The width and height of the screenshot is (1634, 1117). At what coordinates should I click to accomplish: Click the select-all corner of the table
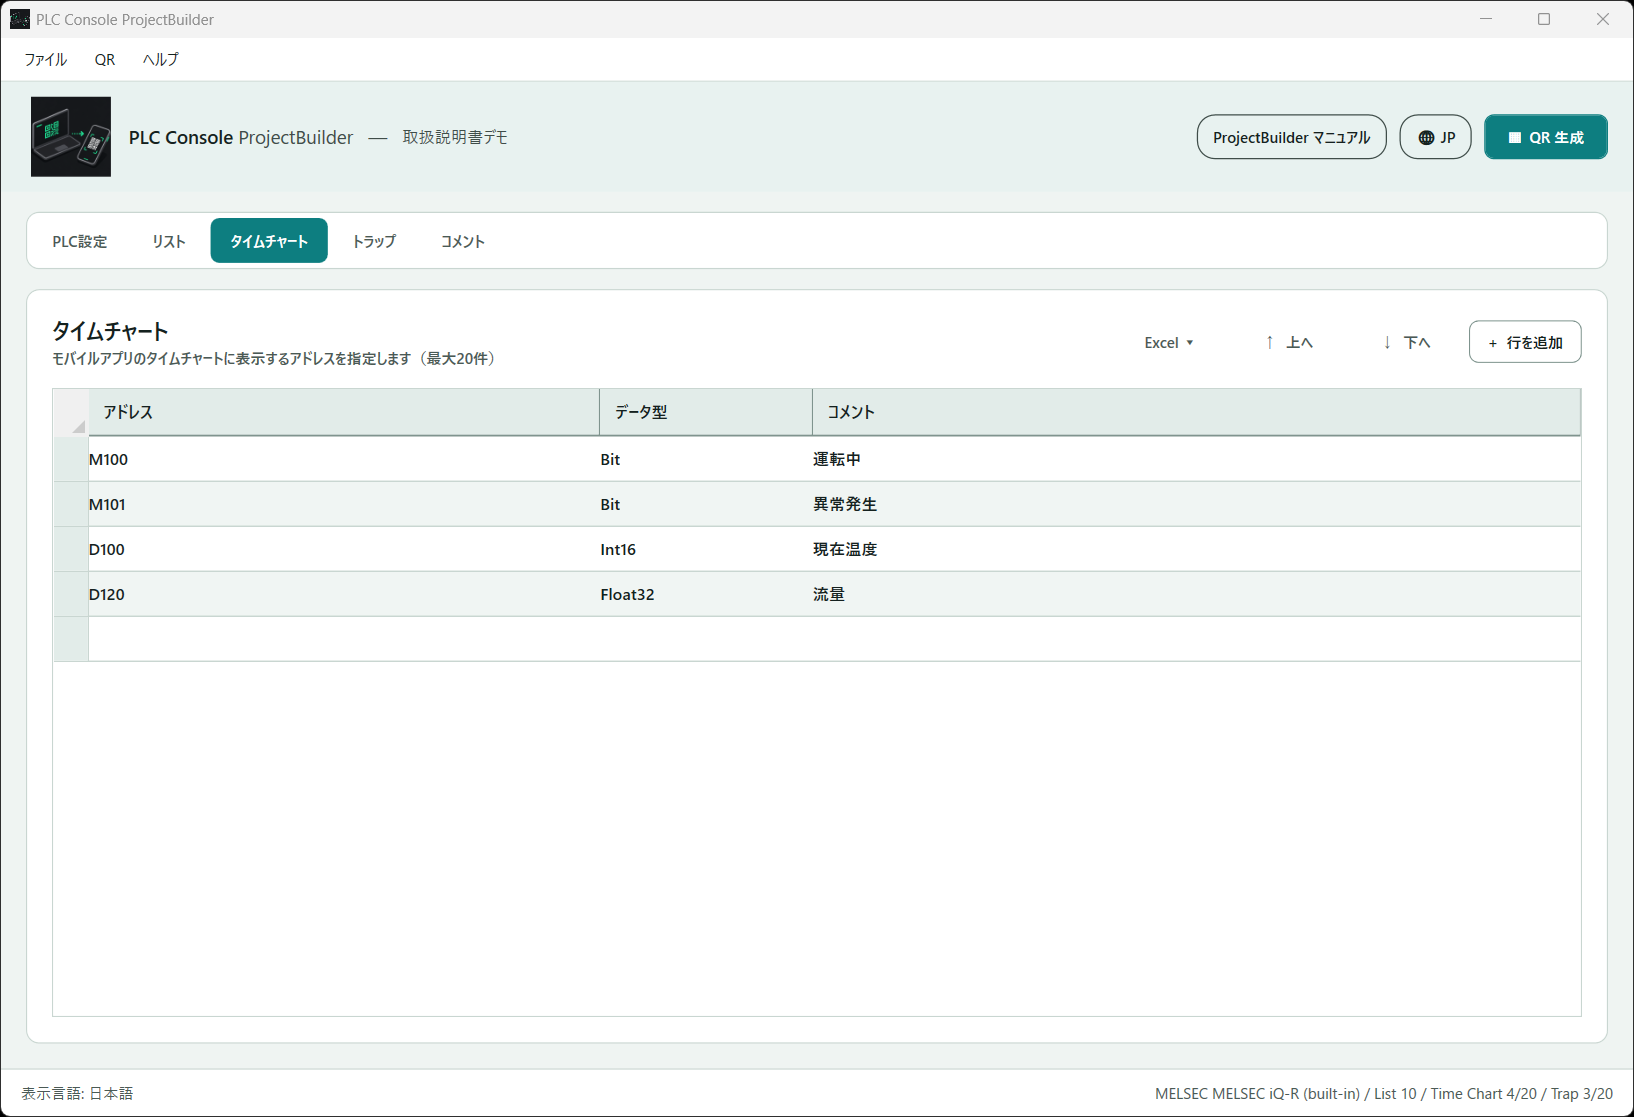pos(71,412)
